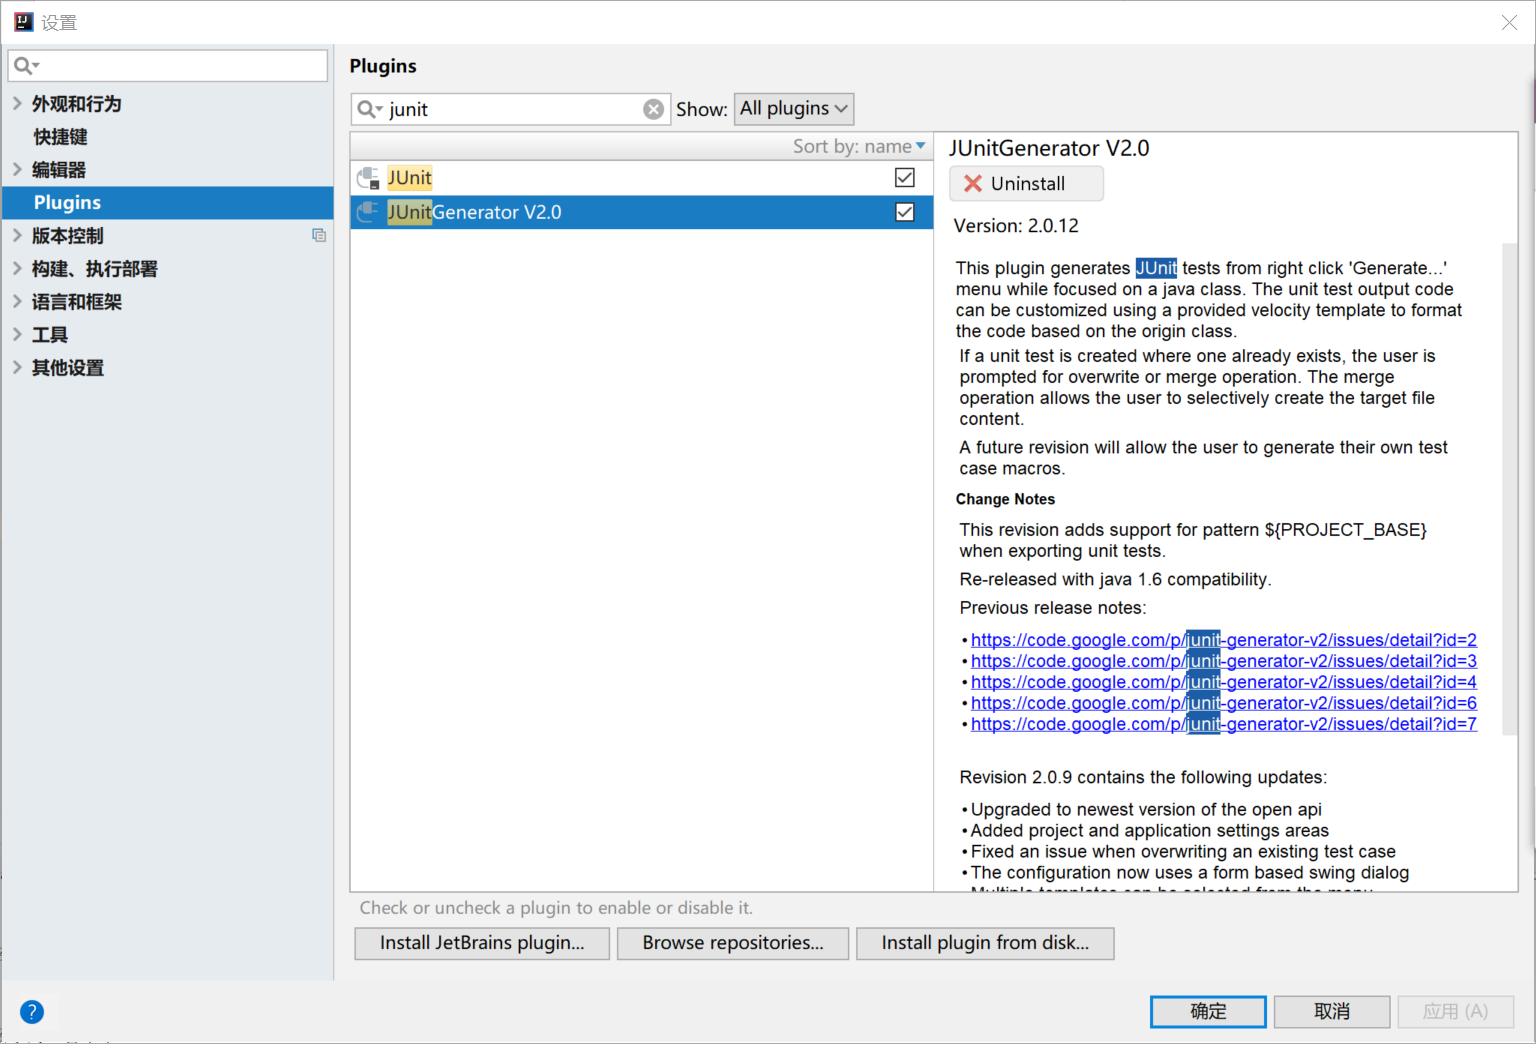
Task: Open the issues detail id=3 link
Action: pyautogui.click(x=1223, y=661)
